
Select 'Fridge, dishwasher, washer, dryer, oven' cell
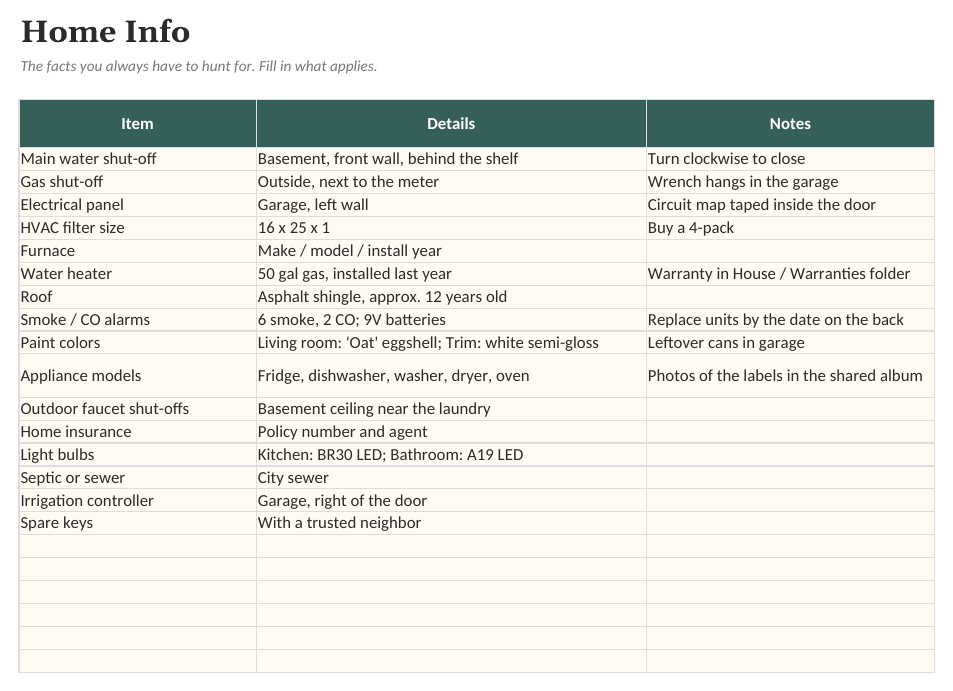(451, 376)
